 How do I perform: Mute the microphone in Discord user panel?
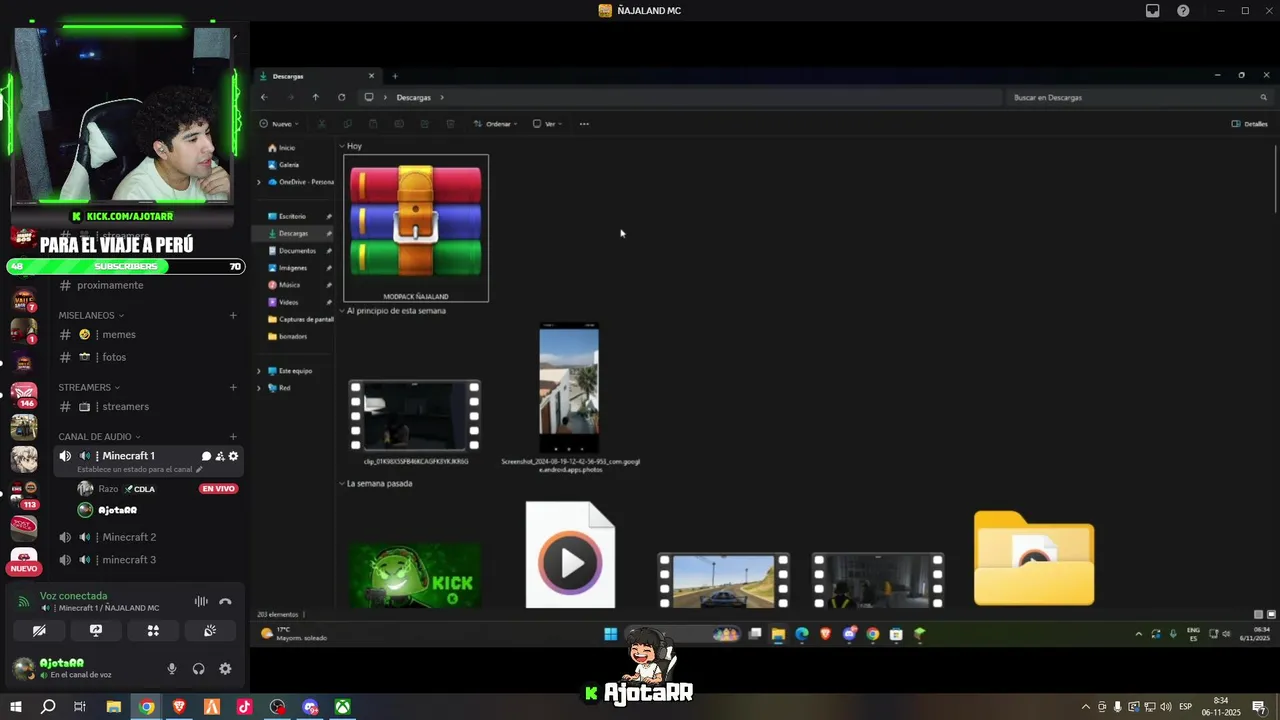[x=172, y=669]
